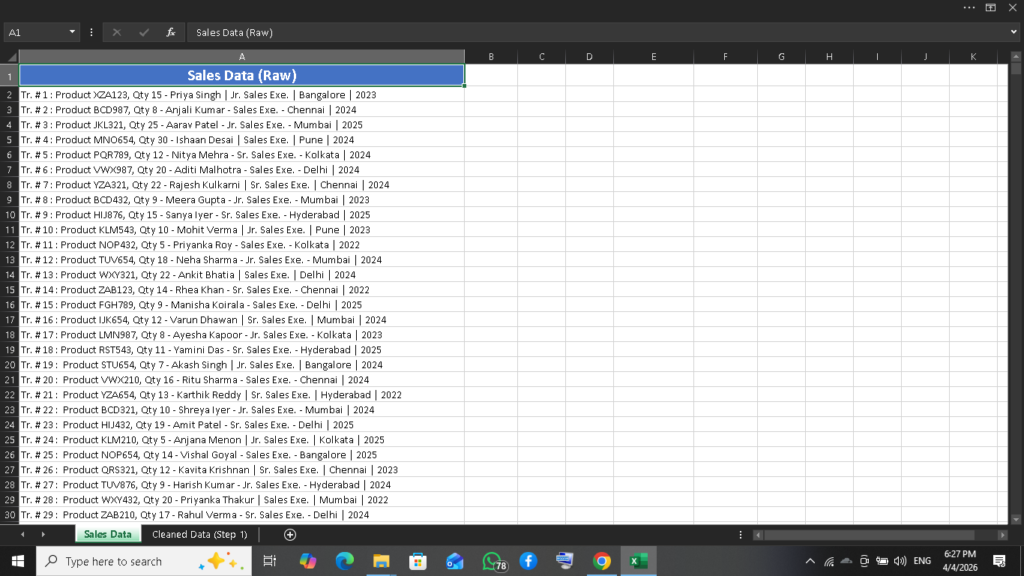This screenshot has width=1024, height=576.
Task: Open the Name Box dropdown arrow
Action: [72, 32]
